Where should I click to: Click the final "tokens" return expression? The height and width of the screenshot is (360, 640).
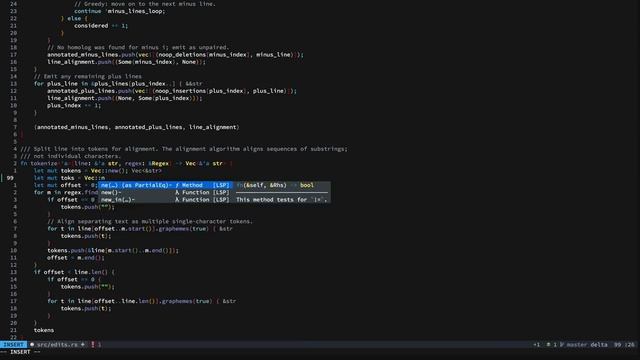click(44, 331)
